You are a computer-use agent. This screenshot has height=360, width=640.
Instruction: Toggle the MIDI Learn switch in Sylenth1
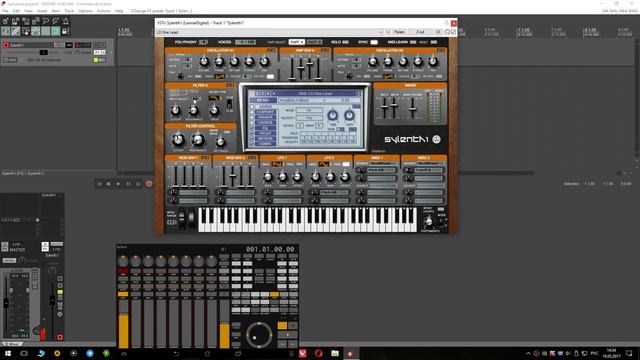(x=413, y=42)
